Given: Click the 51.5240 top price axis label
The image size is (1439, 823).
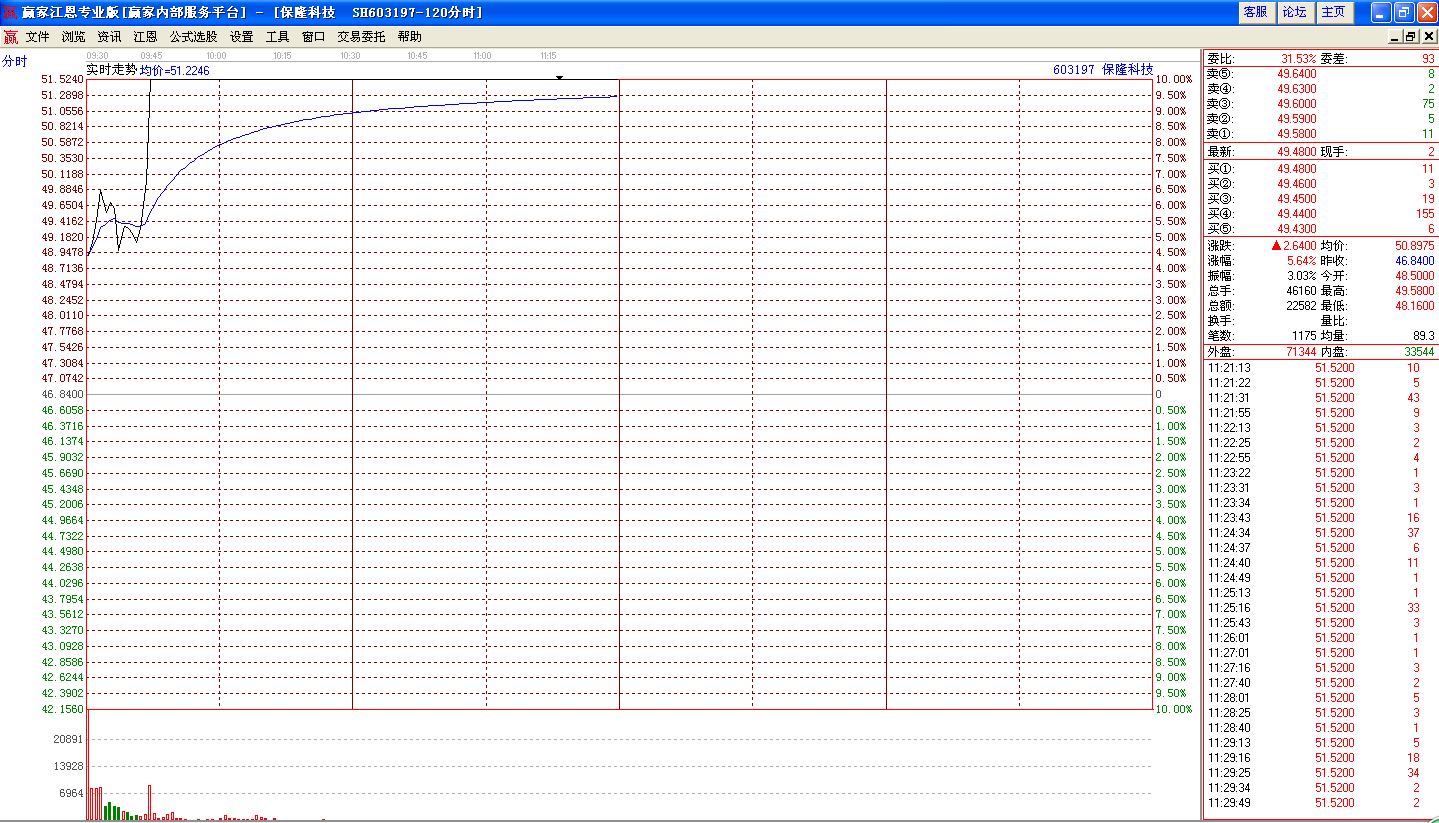Looking at the screenshot, I should point(62,79).
